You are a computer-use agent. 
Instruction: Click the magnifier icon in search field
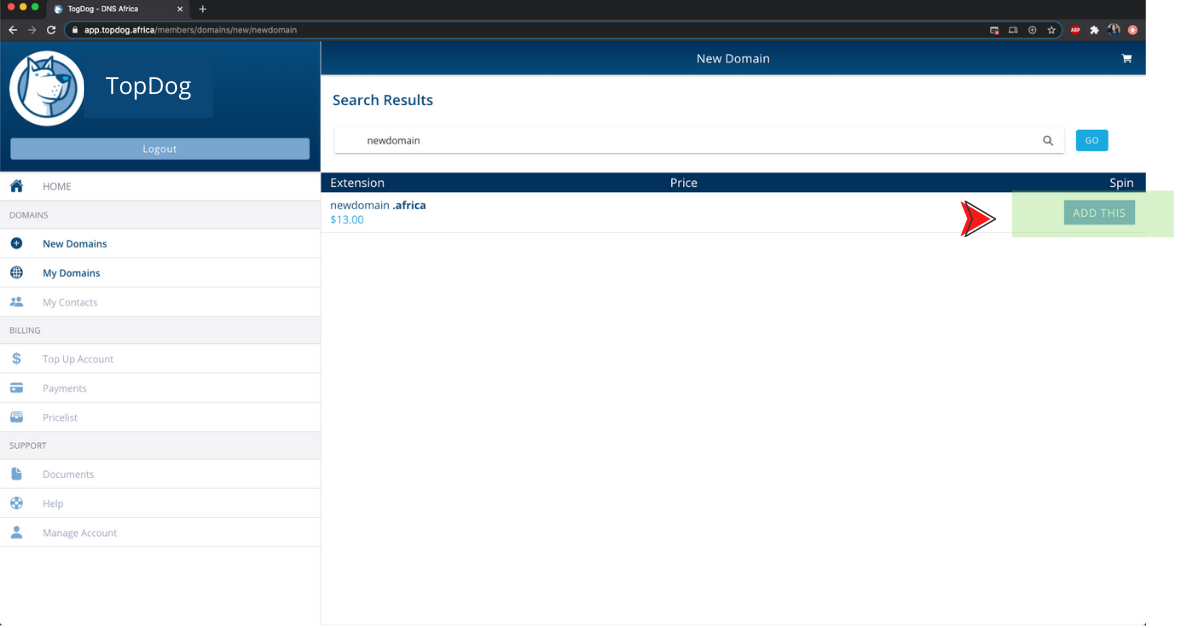point(1048,141)
